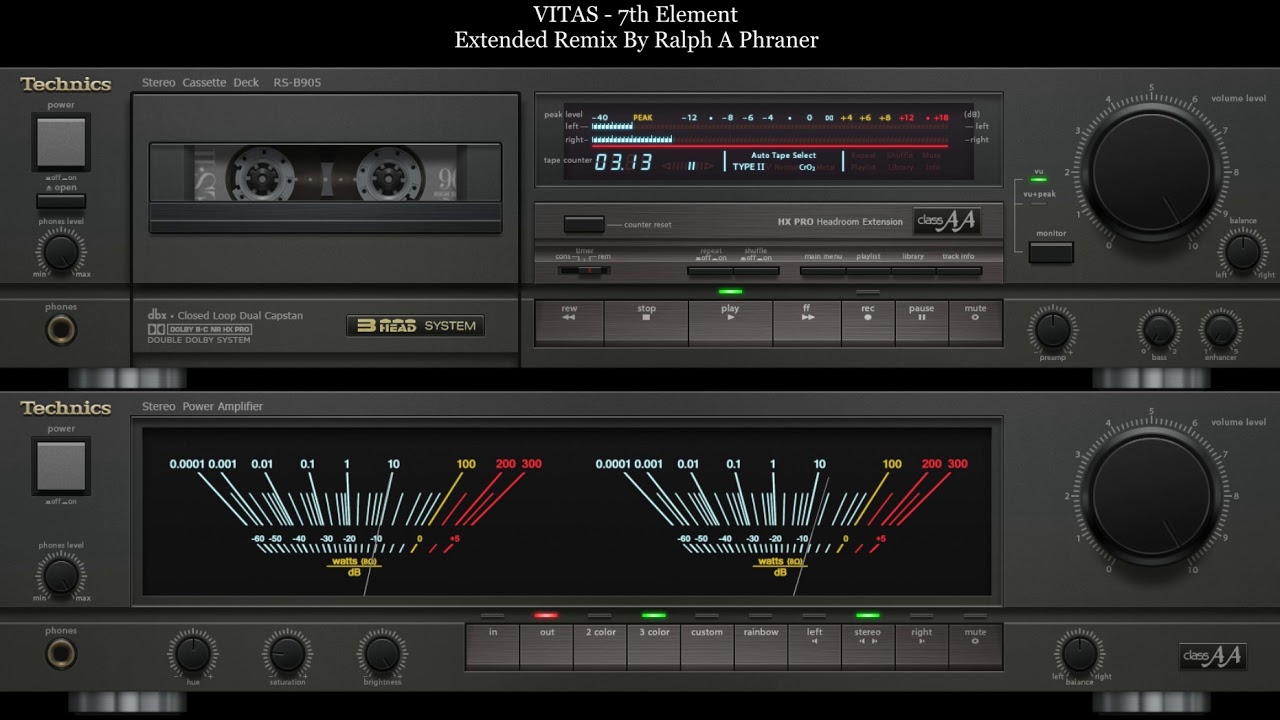
Task: Mute the cassette deck output
Action: 975,322
